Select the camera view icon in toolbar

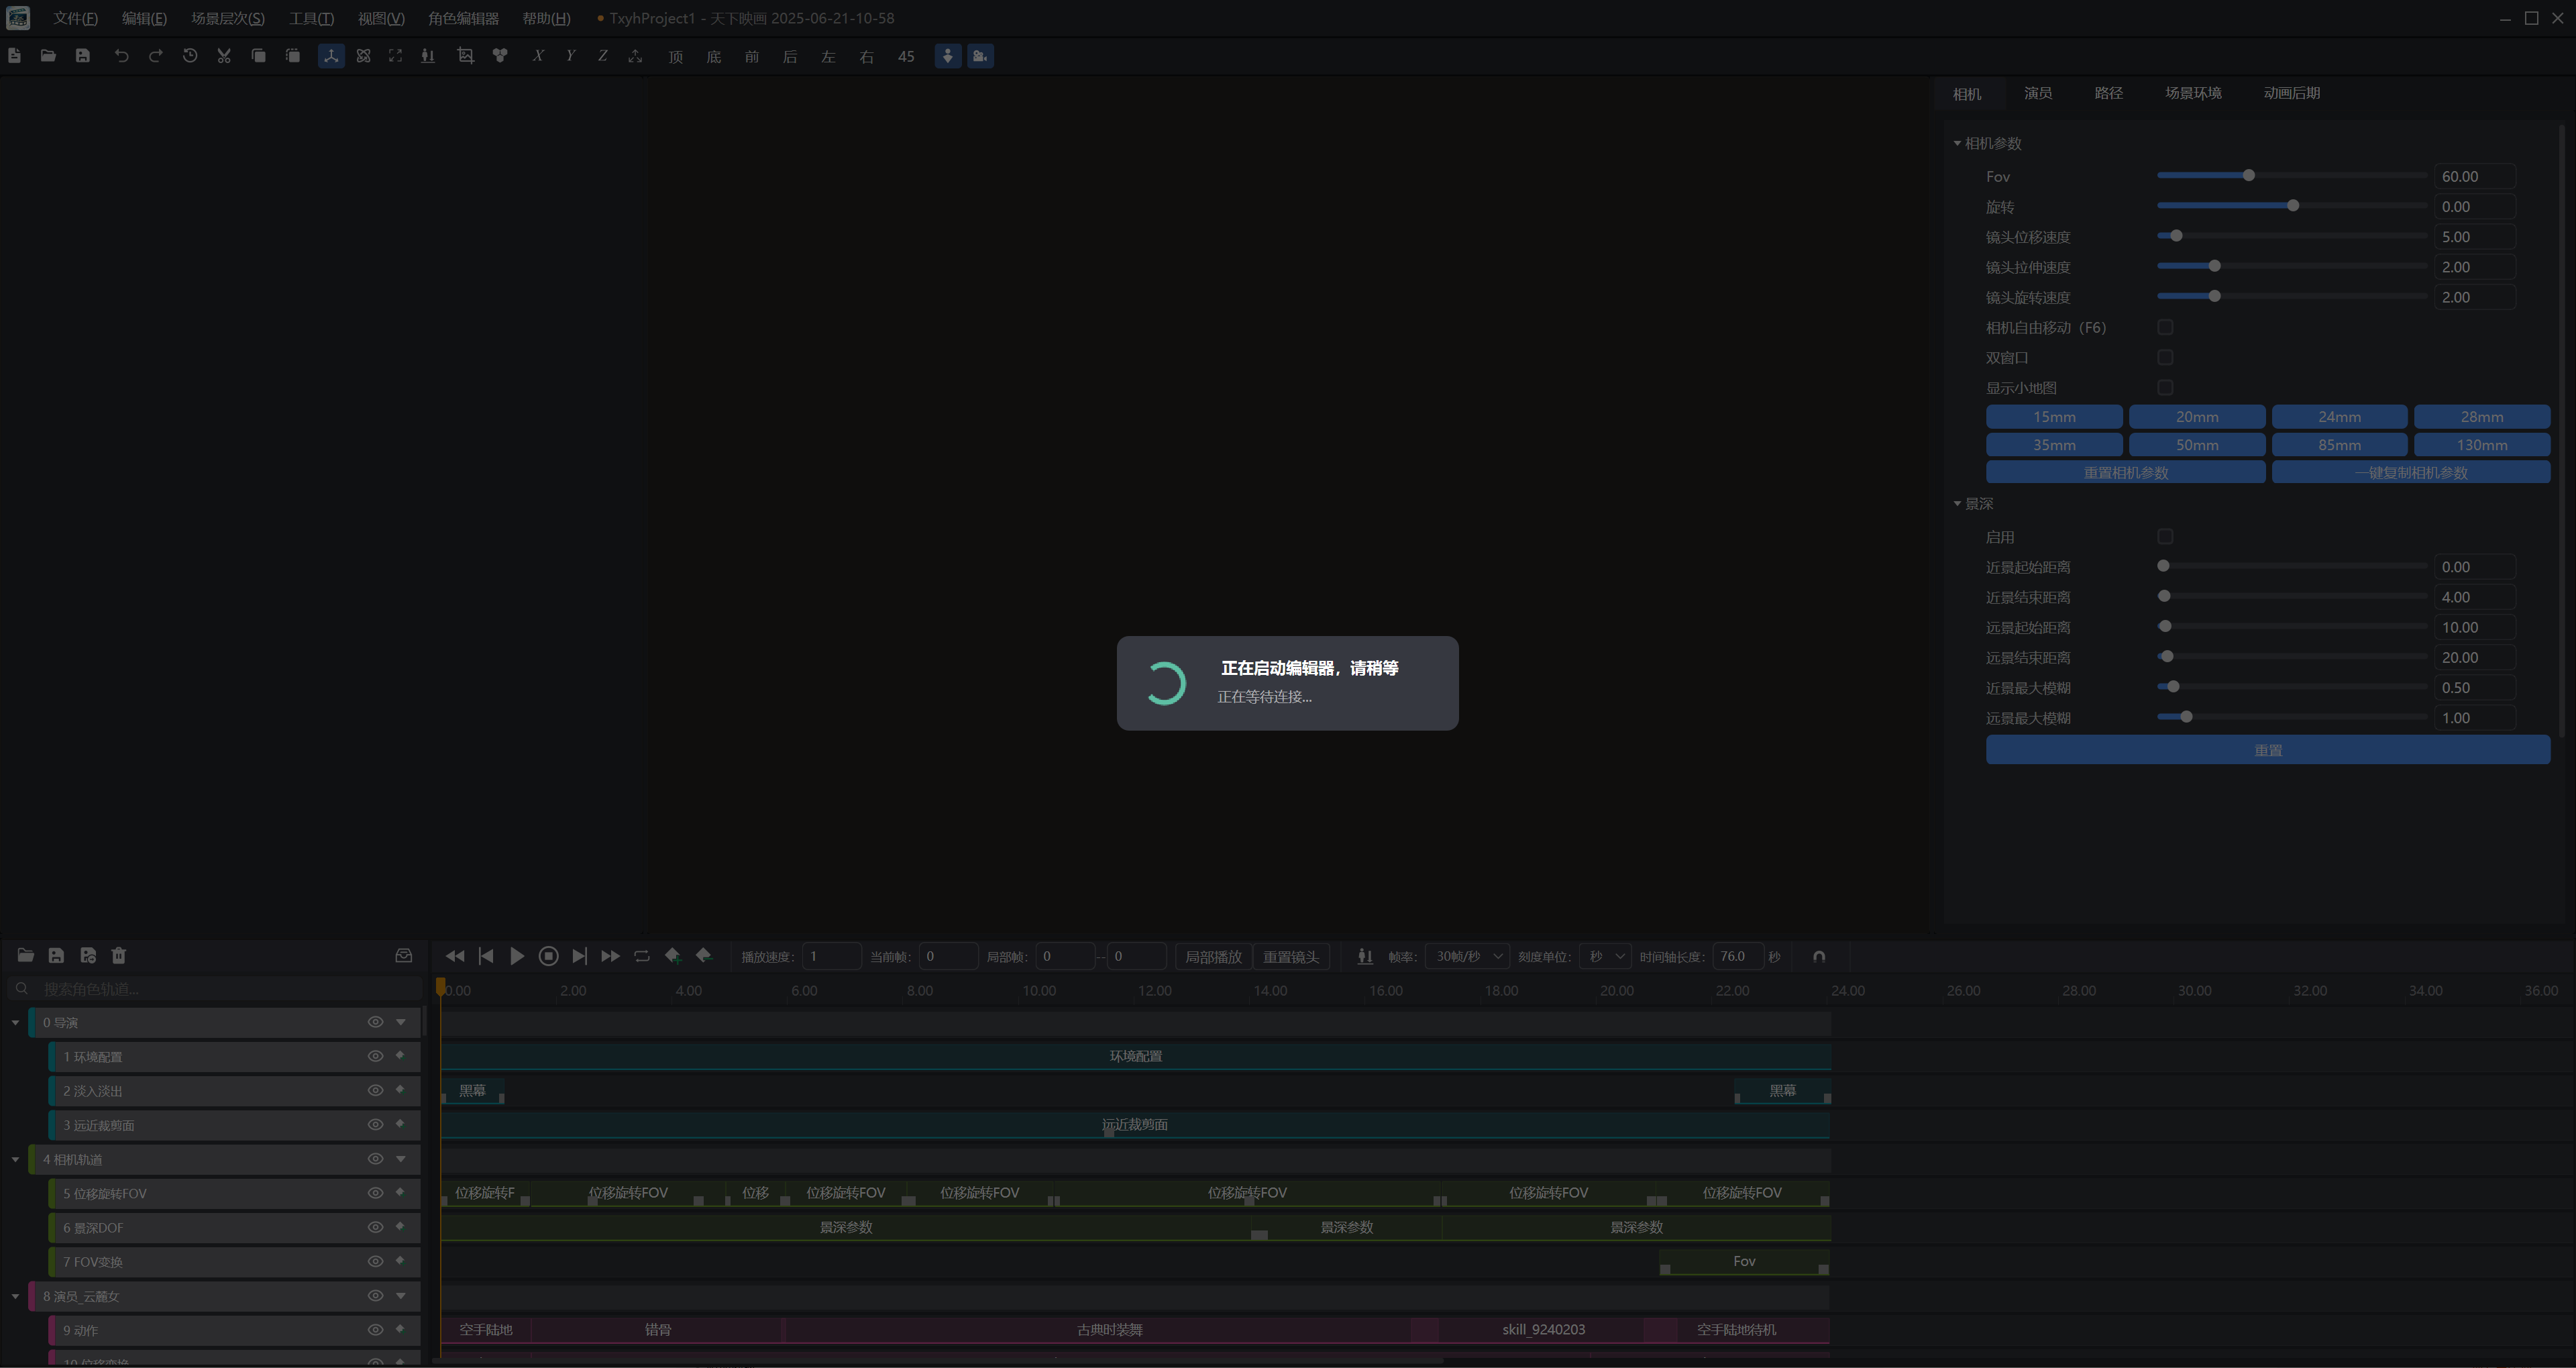click(x=980, y=56)
